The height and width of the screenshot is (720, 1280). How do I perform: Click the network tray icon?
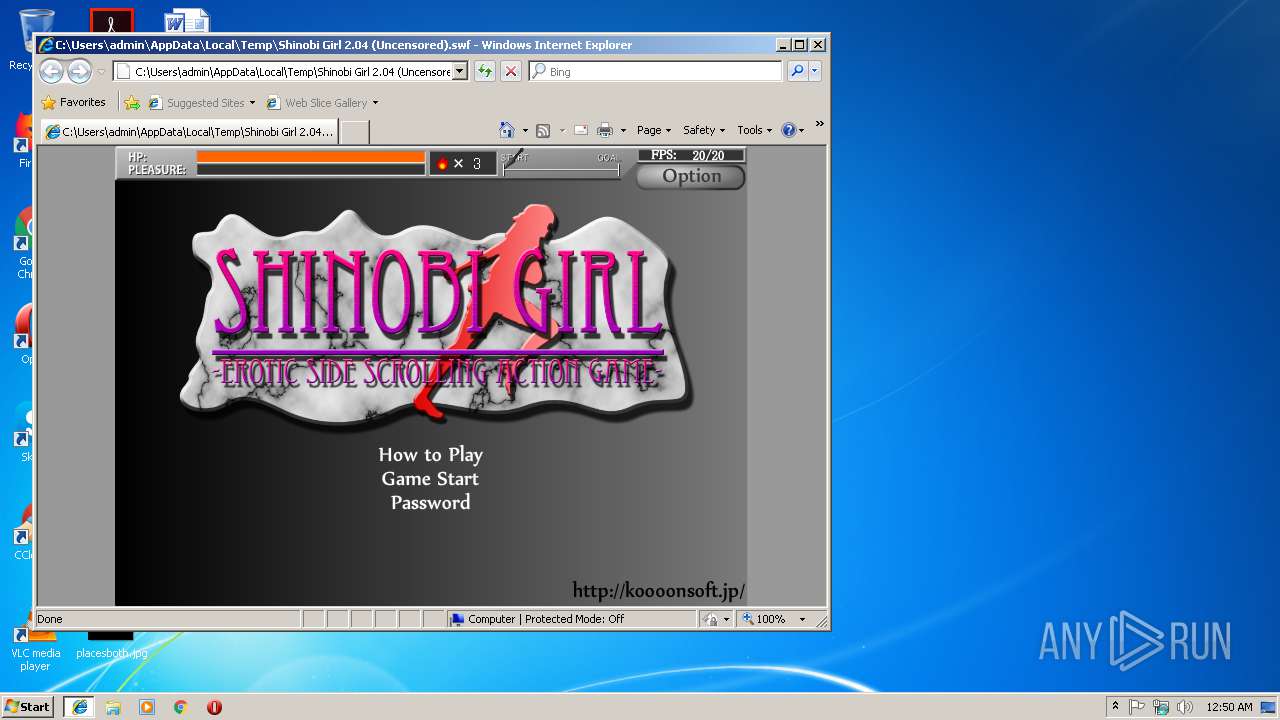click(x=1161, y=707)
